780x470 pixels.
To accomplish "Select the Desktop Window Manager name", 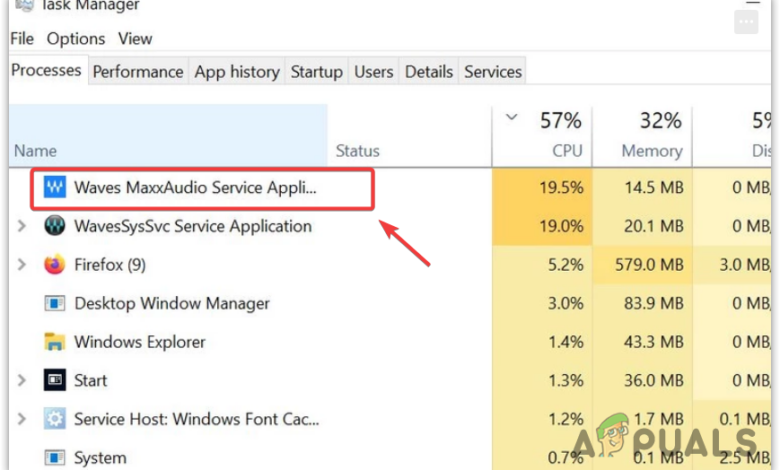I will [x=172, y=303].
